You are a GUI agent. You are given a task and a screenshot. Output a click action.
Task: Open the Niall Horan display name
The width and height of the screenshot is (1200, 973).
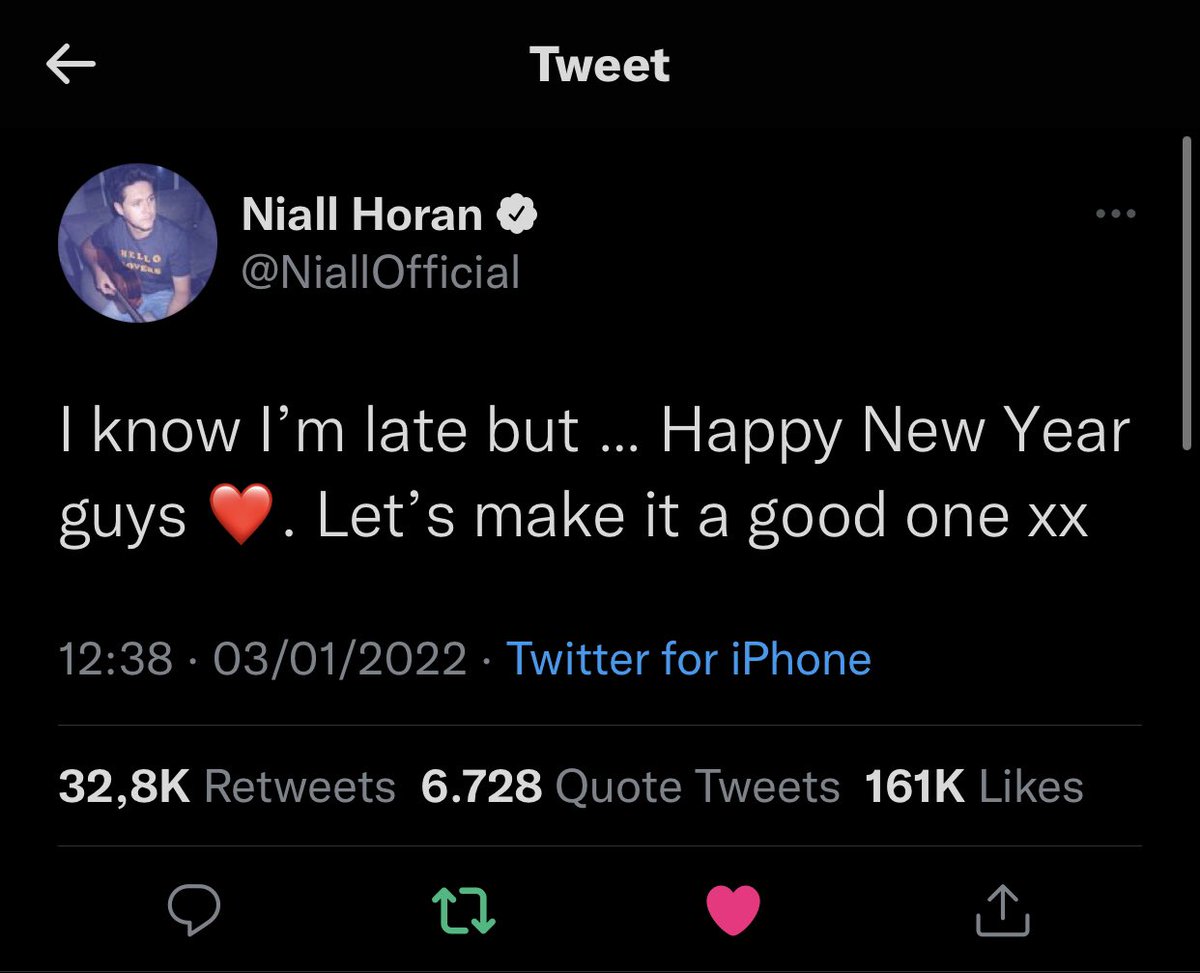click(x=362, y=214)
